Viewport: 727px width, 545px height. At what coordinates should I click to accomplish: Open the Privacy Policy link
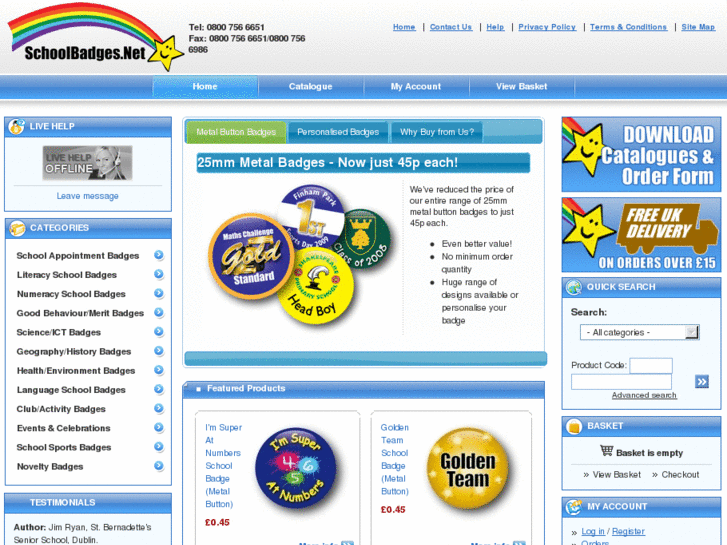pos(547,27)
